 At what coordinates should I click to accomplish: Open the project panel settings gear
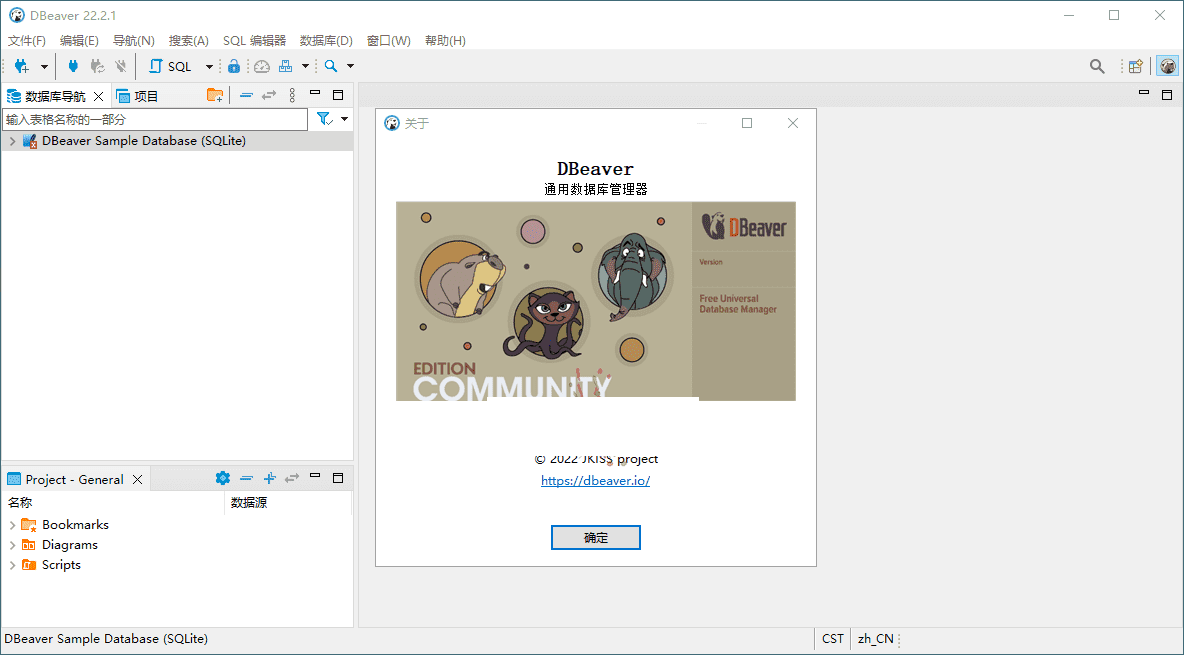click(x=223, y=478)
